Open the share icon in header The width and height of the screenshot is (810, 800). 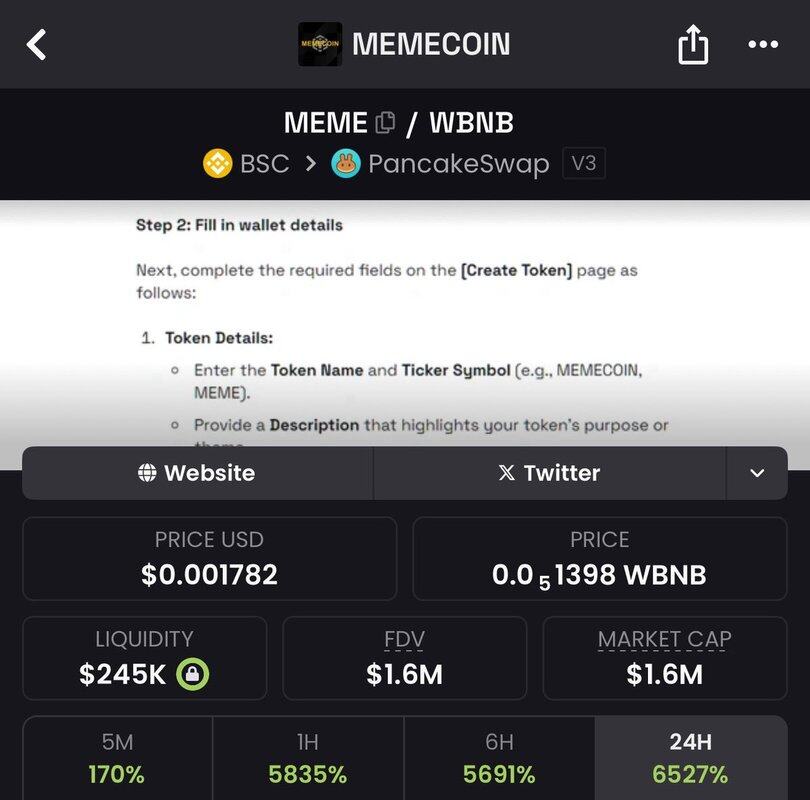pos(693,45)
